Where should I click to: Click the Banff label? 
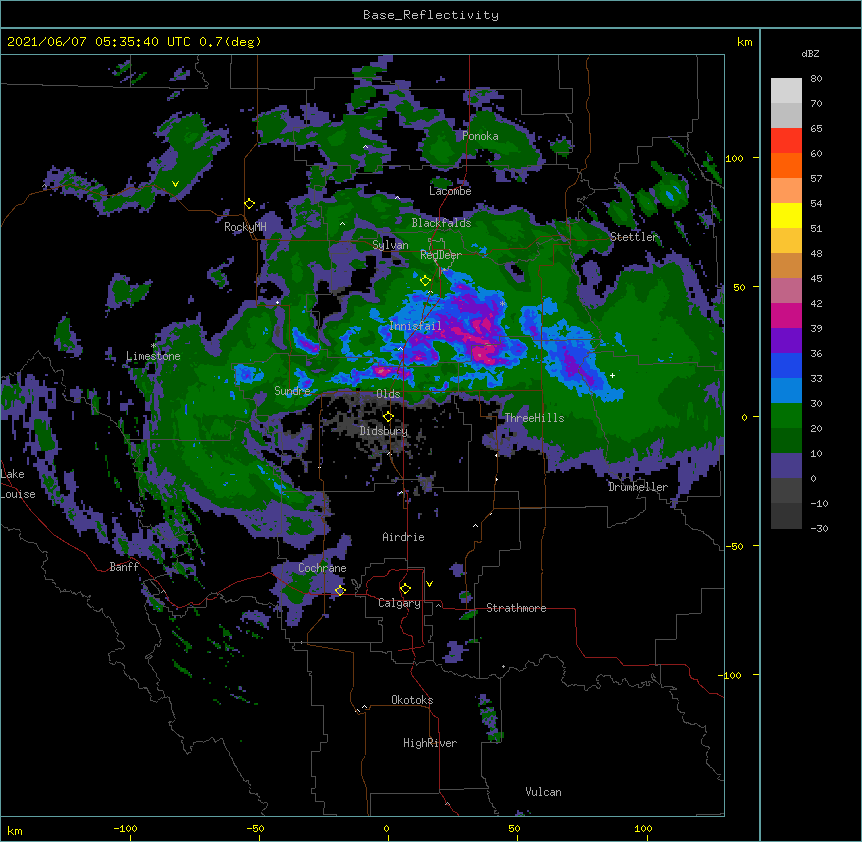coord(124,567)
